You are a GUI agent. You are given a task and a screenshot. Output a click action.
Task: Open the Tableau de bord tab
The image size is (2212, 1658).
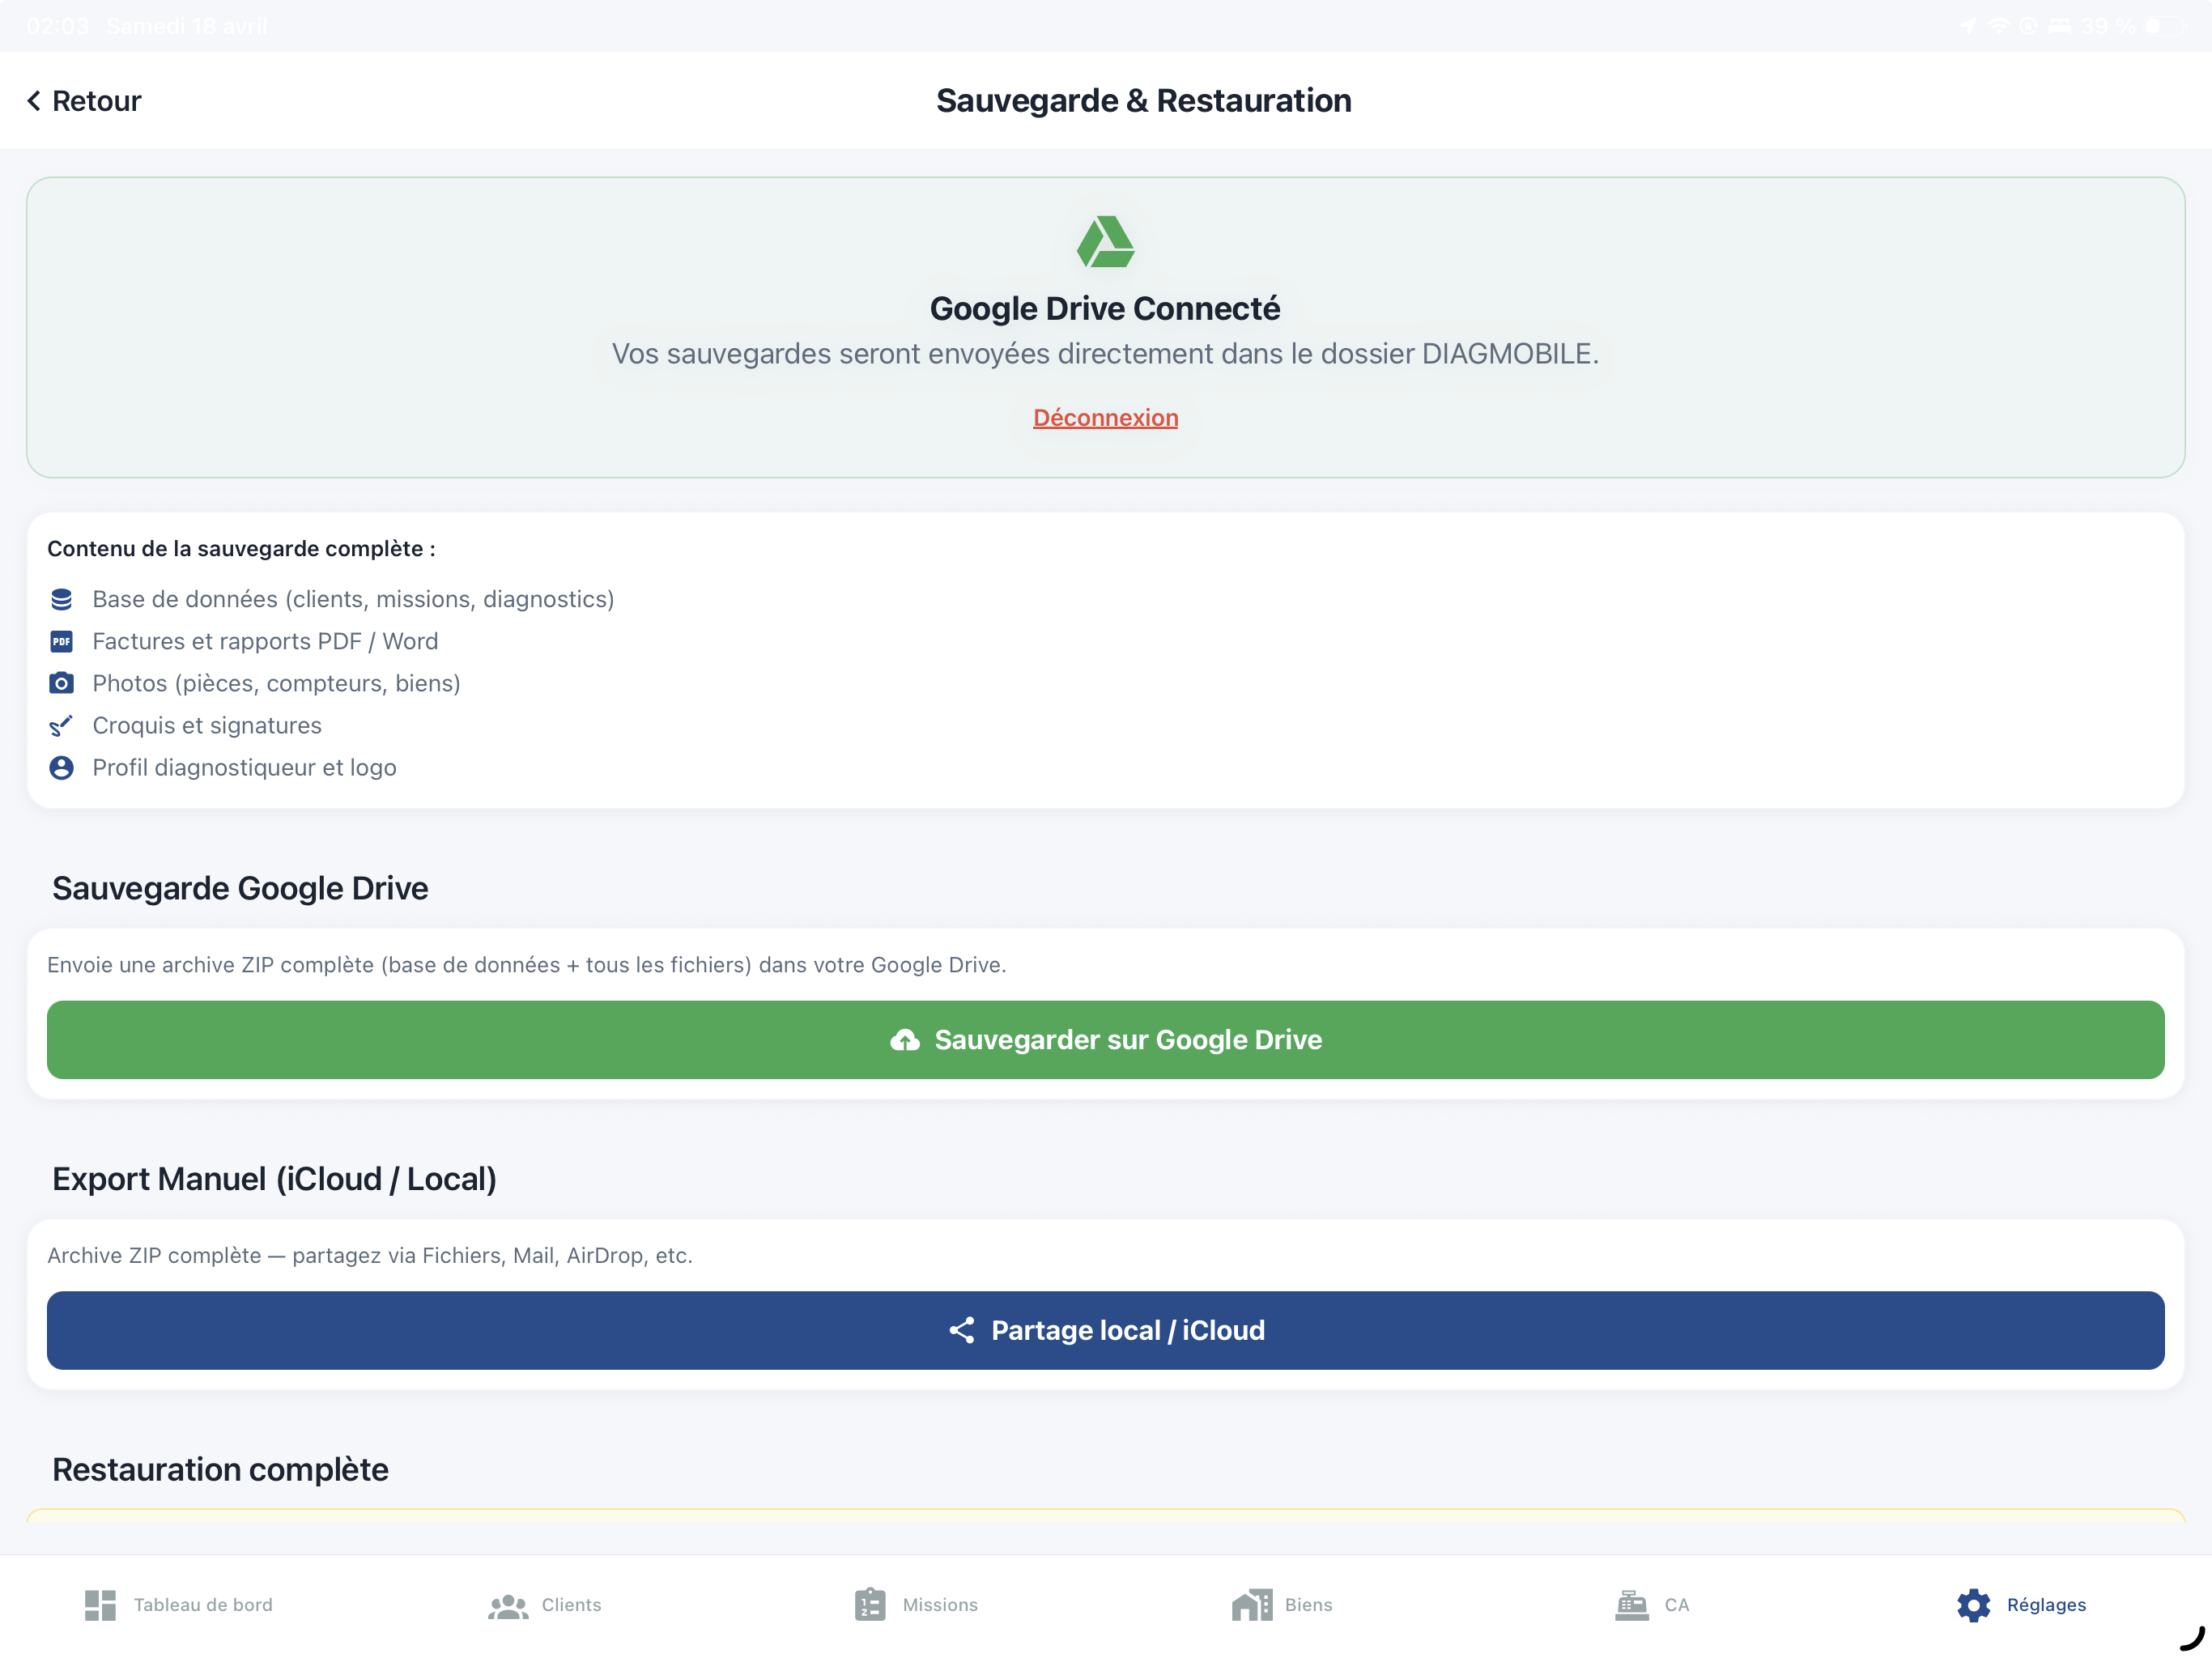pyautogui.click(x=179, y=1605)
